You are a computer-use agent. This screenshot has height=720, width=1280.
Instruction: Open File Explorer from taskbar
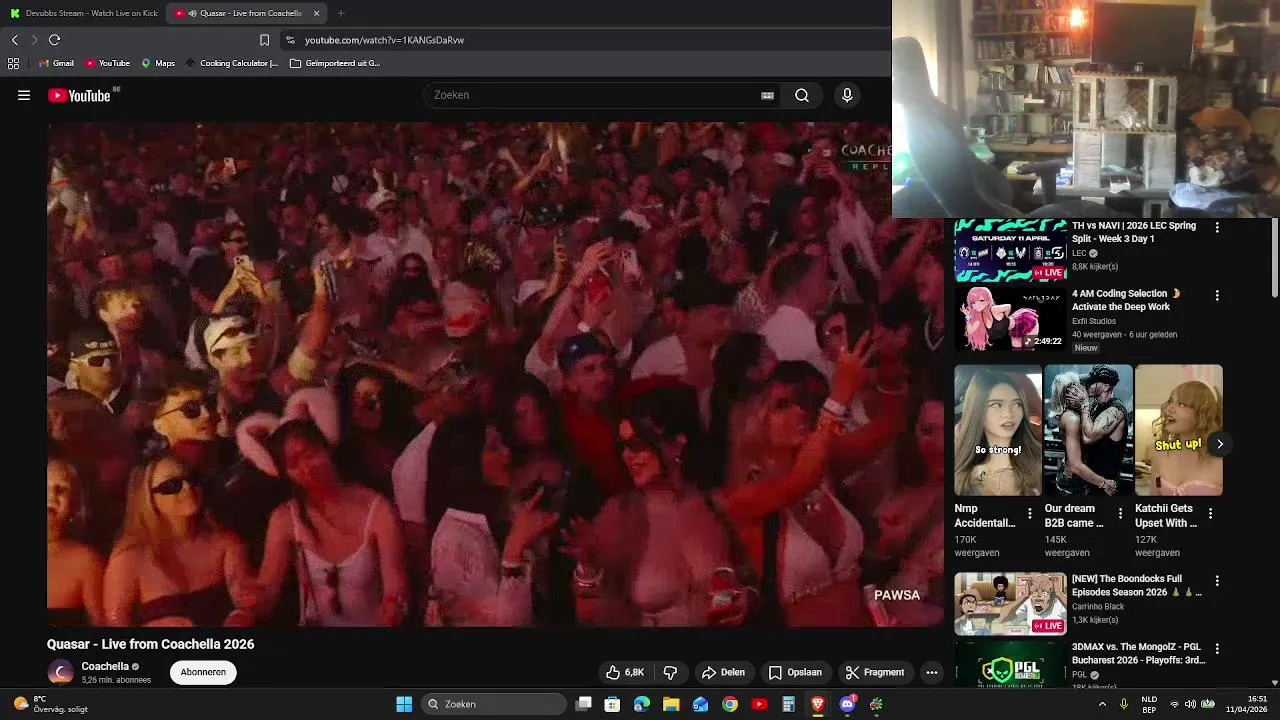(671, 704)
